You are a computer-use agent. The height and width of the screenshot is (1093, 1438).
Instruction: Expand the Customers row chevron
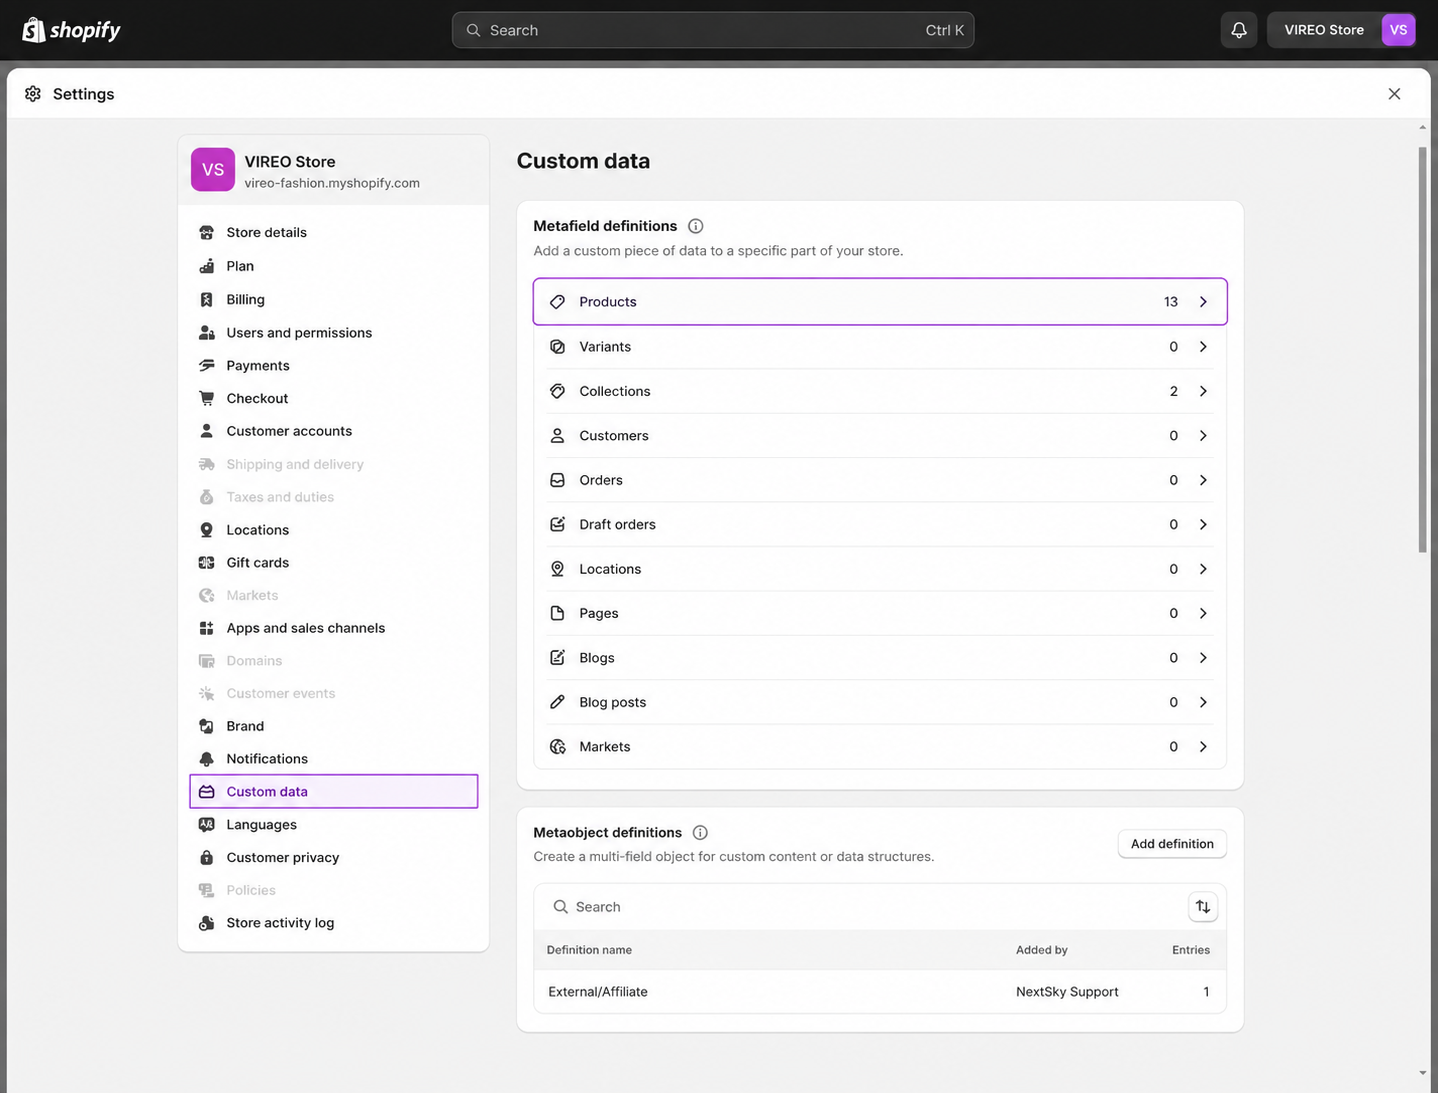[1203, 435]
